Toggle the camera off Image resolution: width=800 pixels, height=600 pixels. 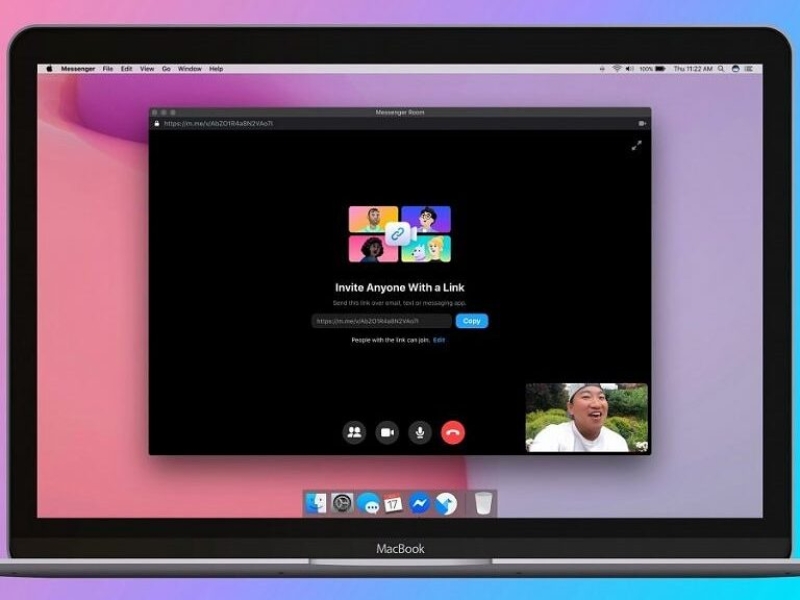pos(387,434)
